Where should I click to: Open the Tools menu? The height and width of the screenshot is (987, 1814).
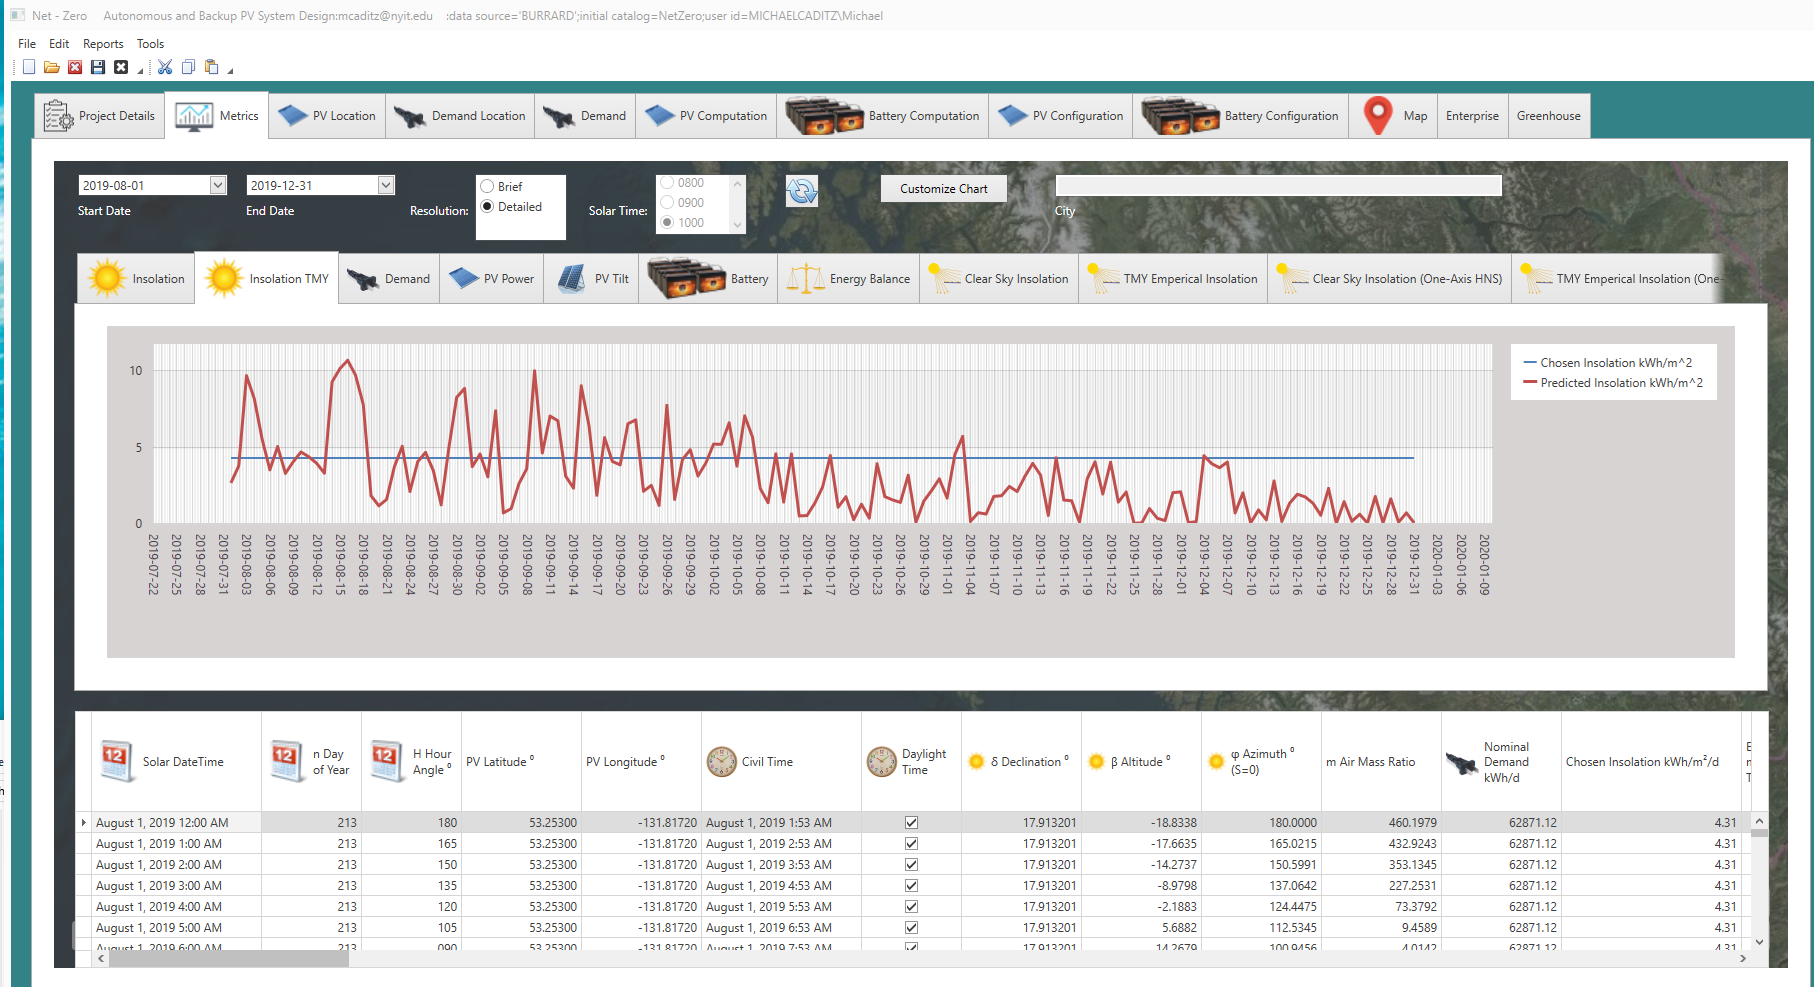[151, 44]
